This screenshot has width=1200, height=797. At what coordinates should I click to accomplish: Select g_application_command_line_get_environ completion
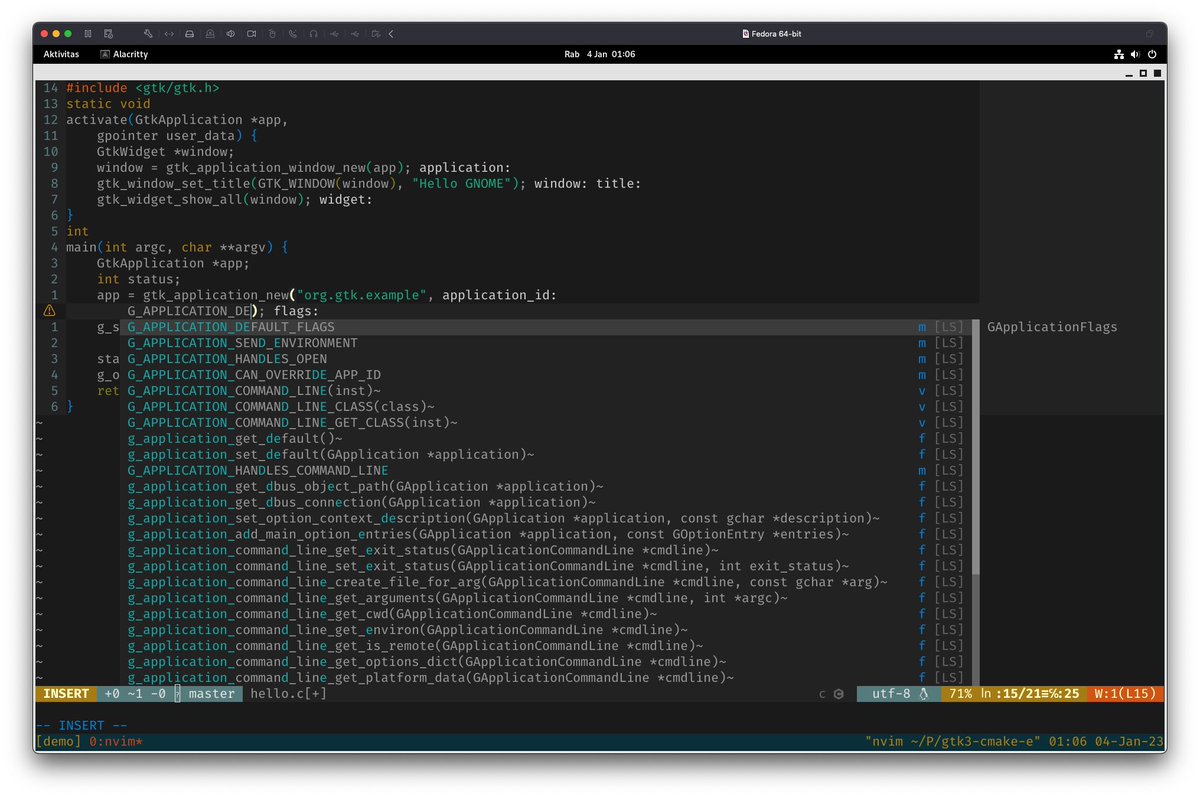tap(546, 630)
